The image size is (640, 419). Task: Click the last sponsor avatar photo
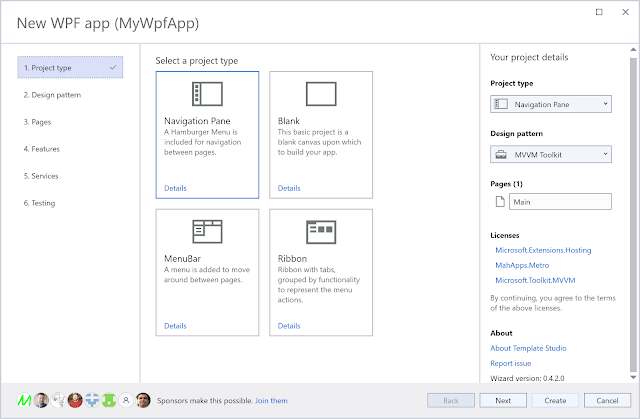pos(143,401)
